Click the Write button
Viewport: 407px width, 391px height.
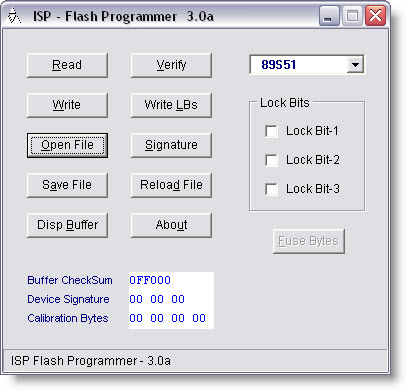click(67, 105)
